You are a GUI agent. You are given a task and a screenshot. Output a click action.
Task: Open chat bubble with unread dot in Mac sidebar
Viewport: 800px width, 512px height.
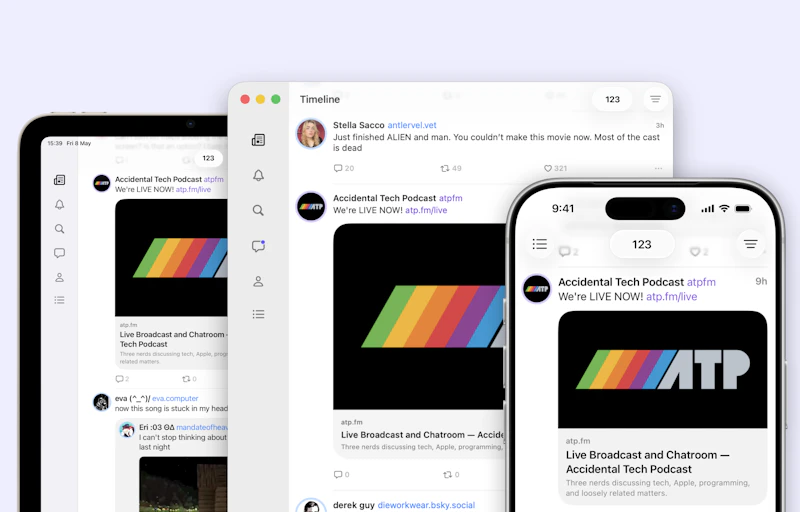click(x=258, y=246)
